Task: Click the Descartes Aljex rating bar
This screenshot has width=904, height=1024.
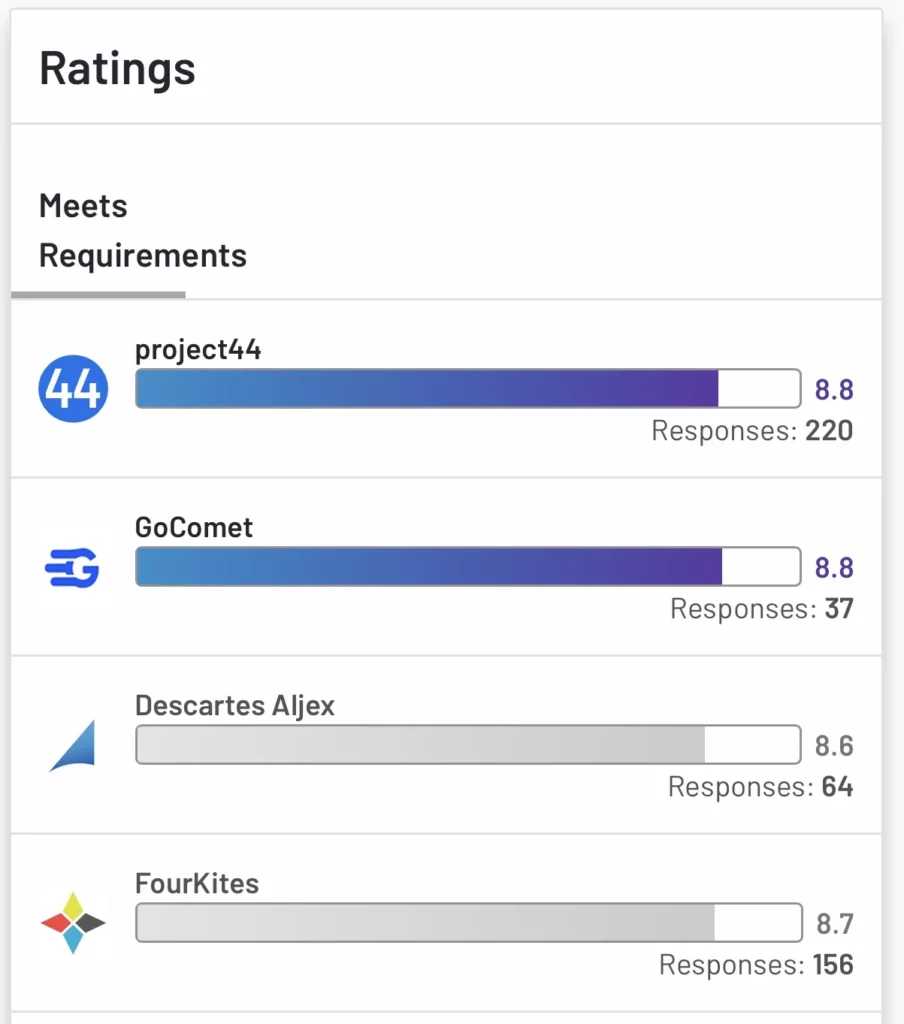Action: 468,744
